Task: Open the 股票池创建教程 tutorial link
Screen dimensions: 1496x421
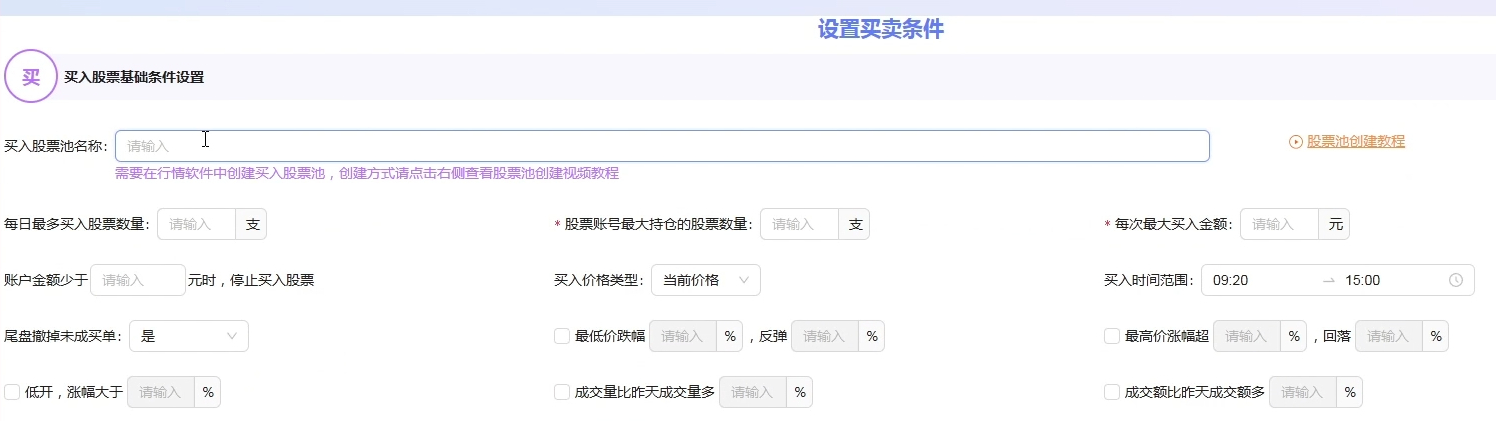Action: click(x=1356, y=142)
